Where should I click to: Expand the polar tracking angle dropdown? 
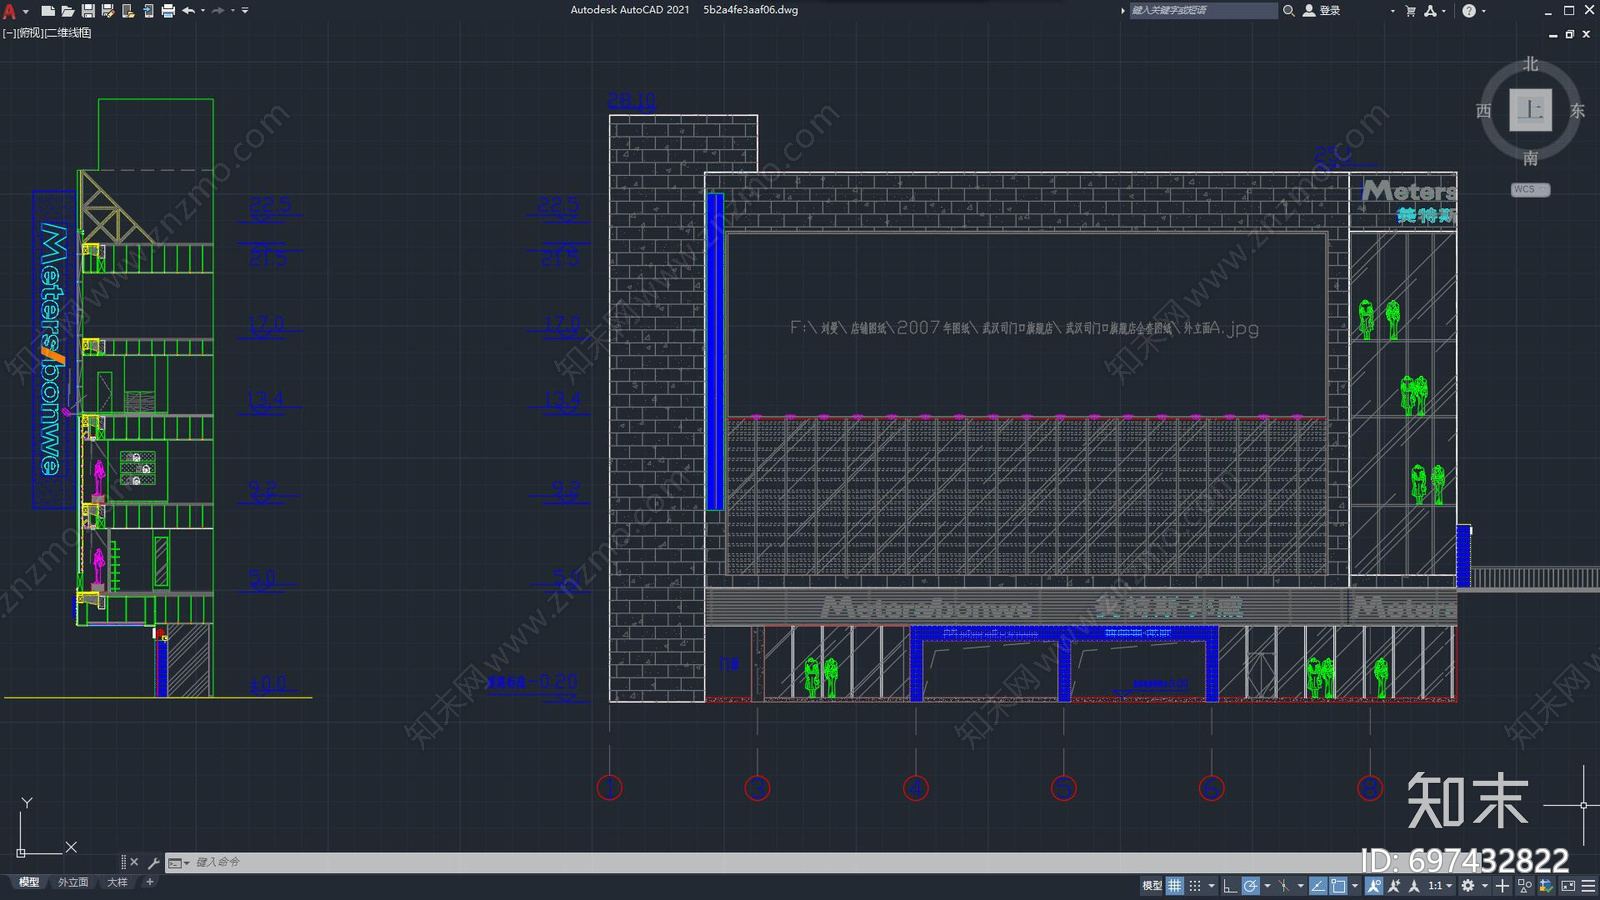pyautogui.click(x=1267, y=886)
